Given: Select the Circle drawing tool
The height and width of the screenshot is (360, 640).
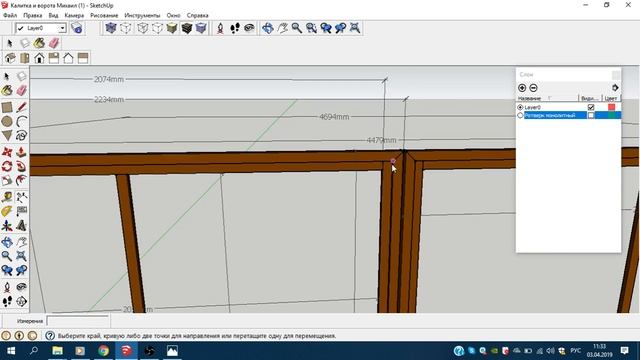Looking at the screenshot, I should pos(7,121).
